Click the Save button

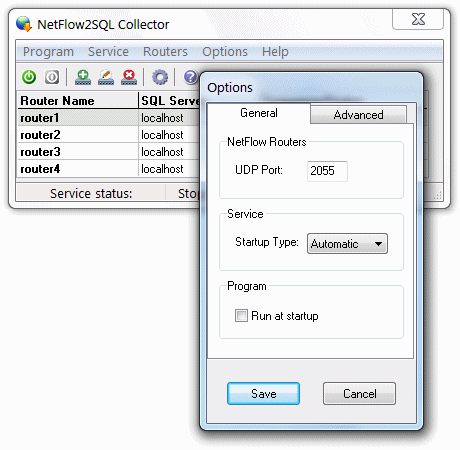(263, 394)
